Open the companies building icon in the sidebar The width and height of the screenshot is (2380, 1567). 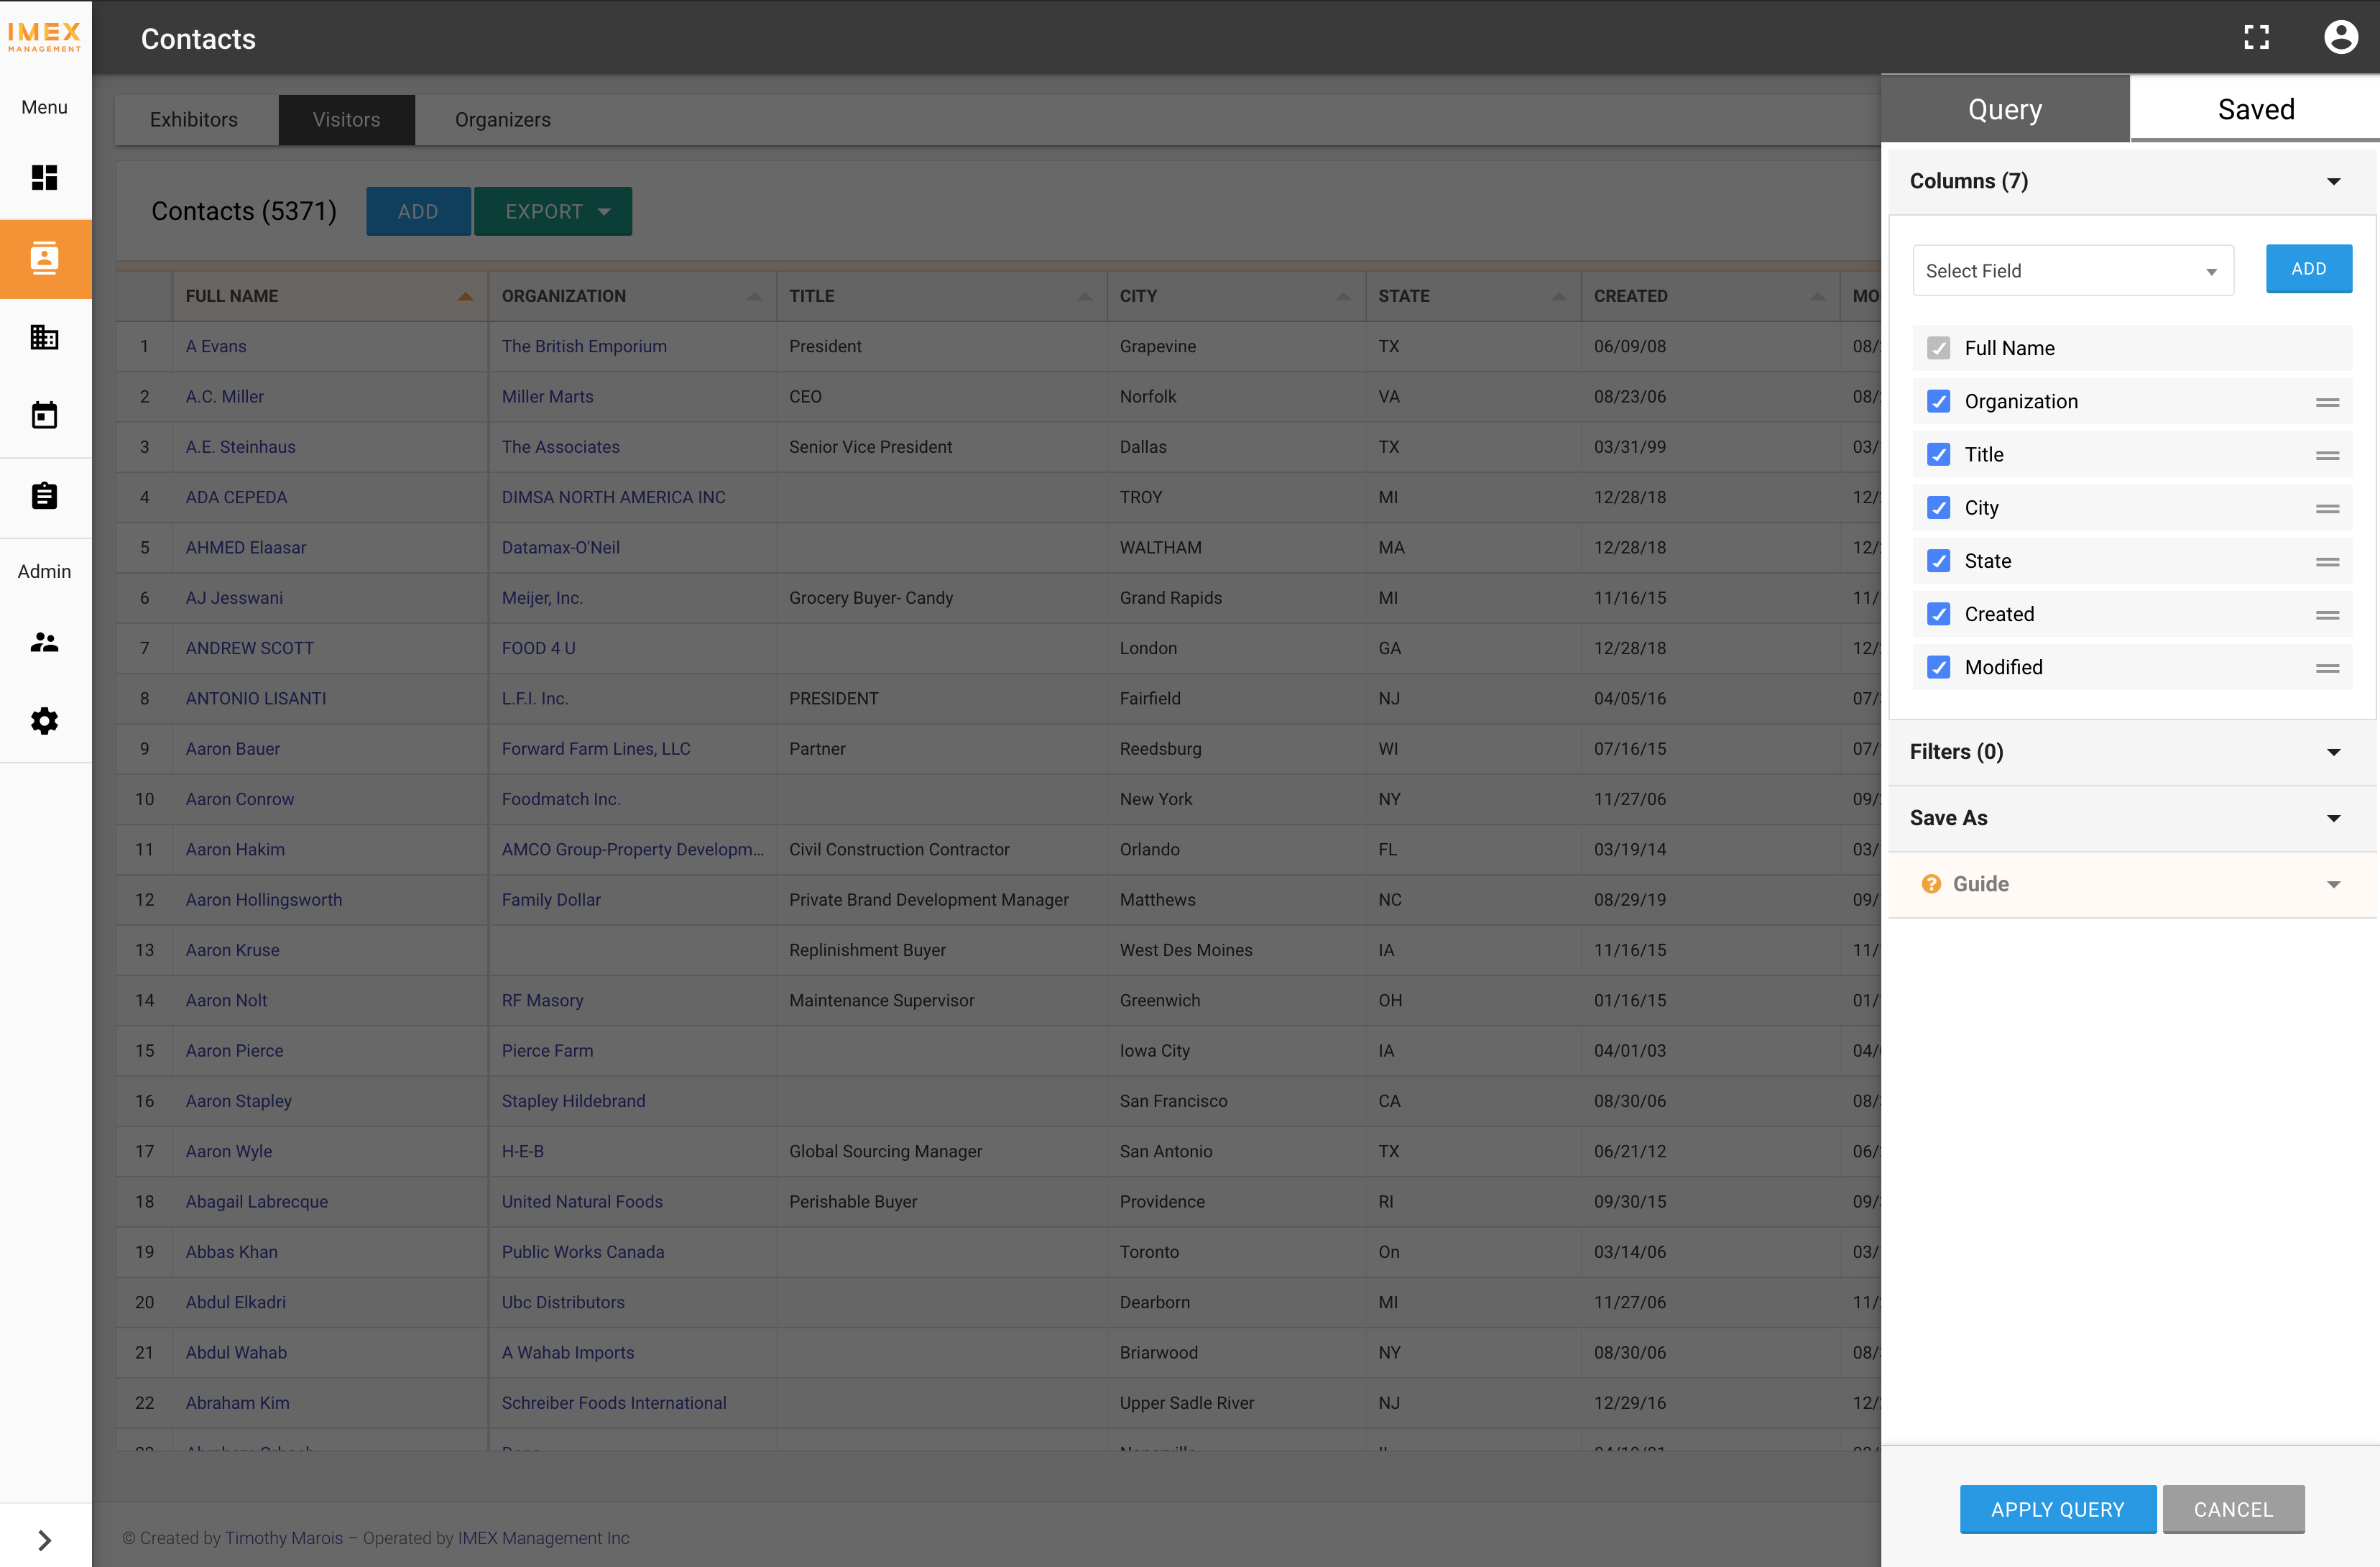coord(44,337)
